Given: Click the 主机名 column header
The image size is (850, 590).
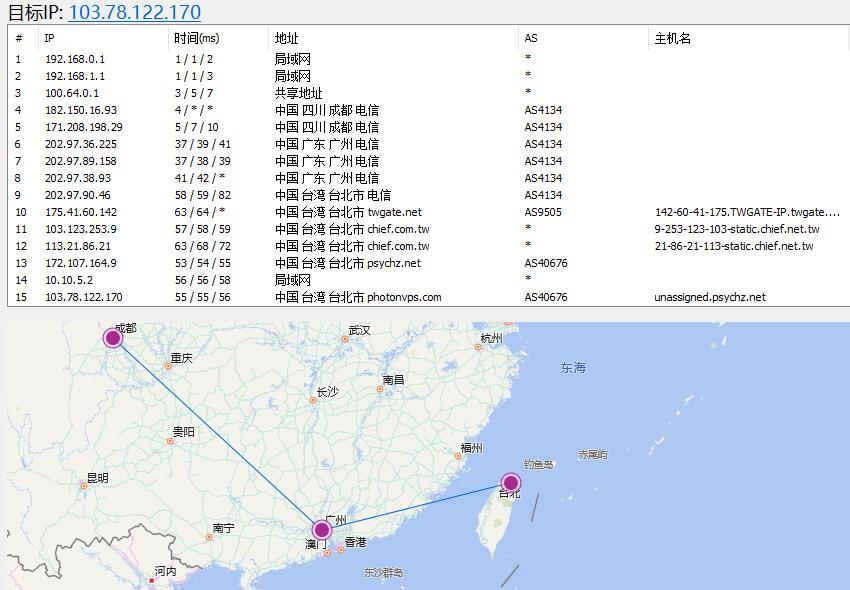Looking at the screenshot, I should coord(672,38).
